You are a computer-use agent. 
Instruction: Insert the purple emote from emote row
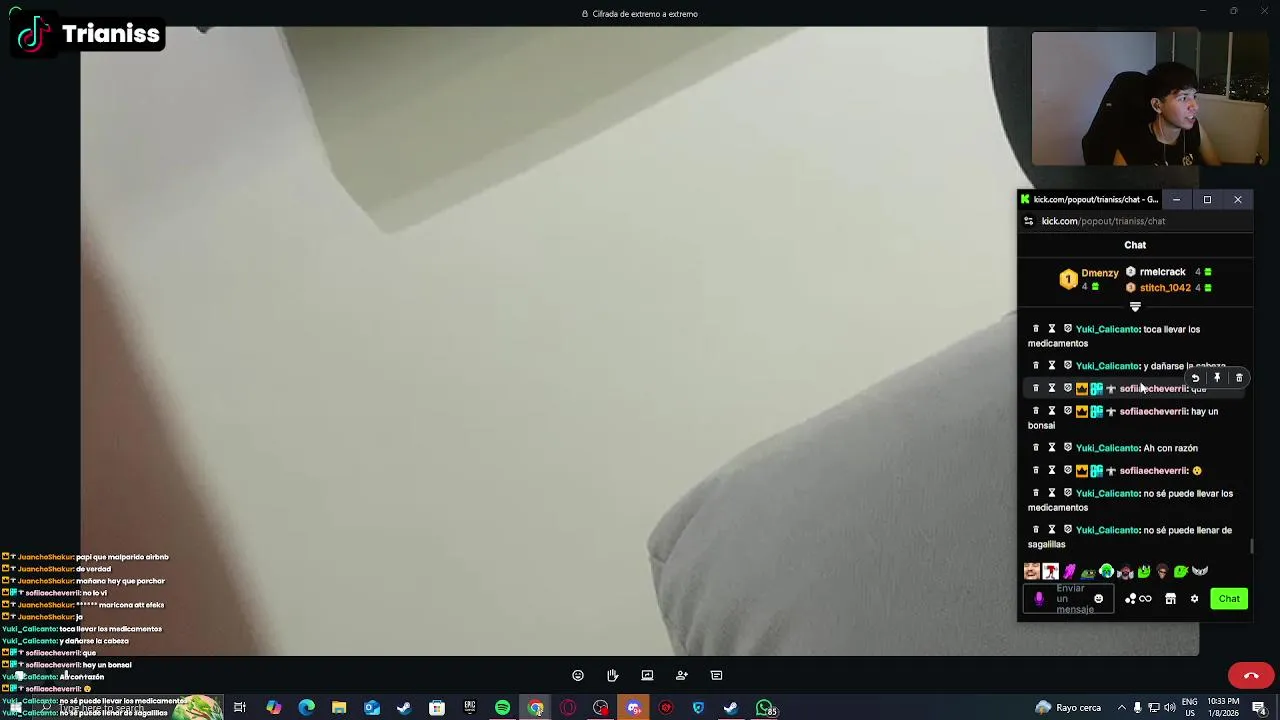[1069, 571]
